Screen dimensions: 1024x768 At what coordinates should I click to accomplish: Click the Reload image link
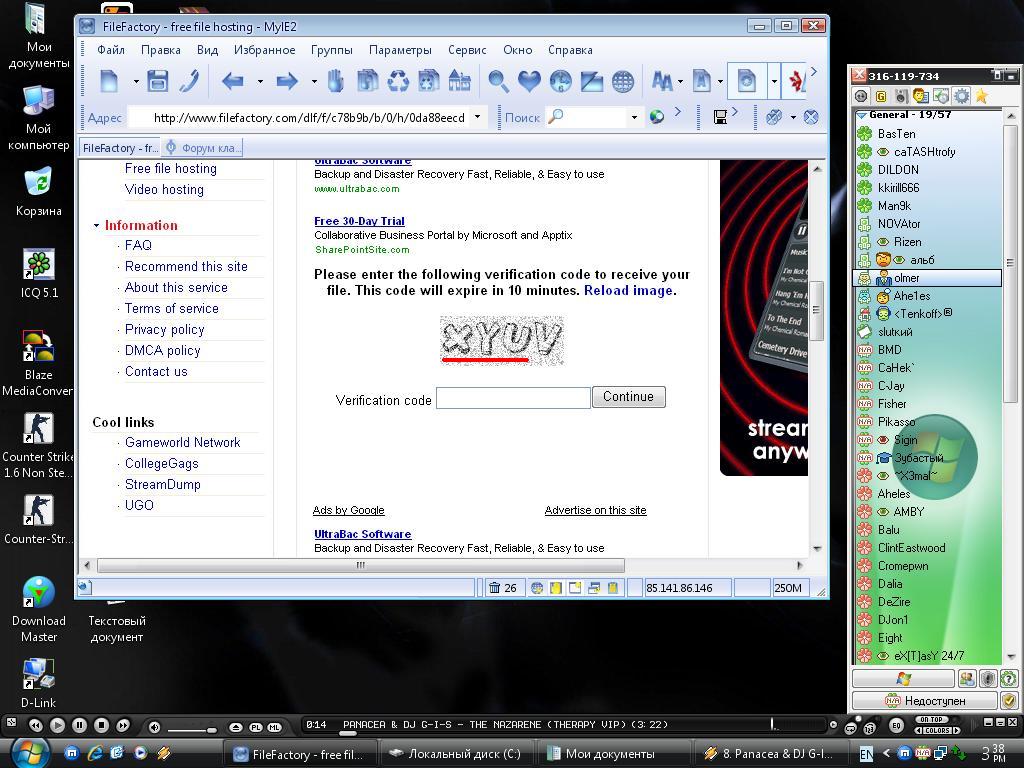click(x=628, y=290)
